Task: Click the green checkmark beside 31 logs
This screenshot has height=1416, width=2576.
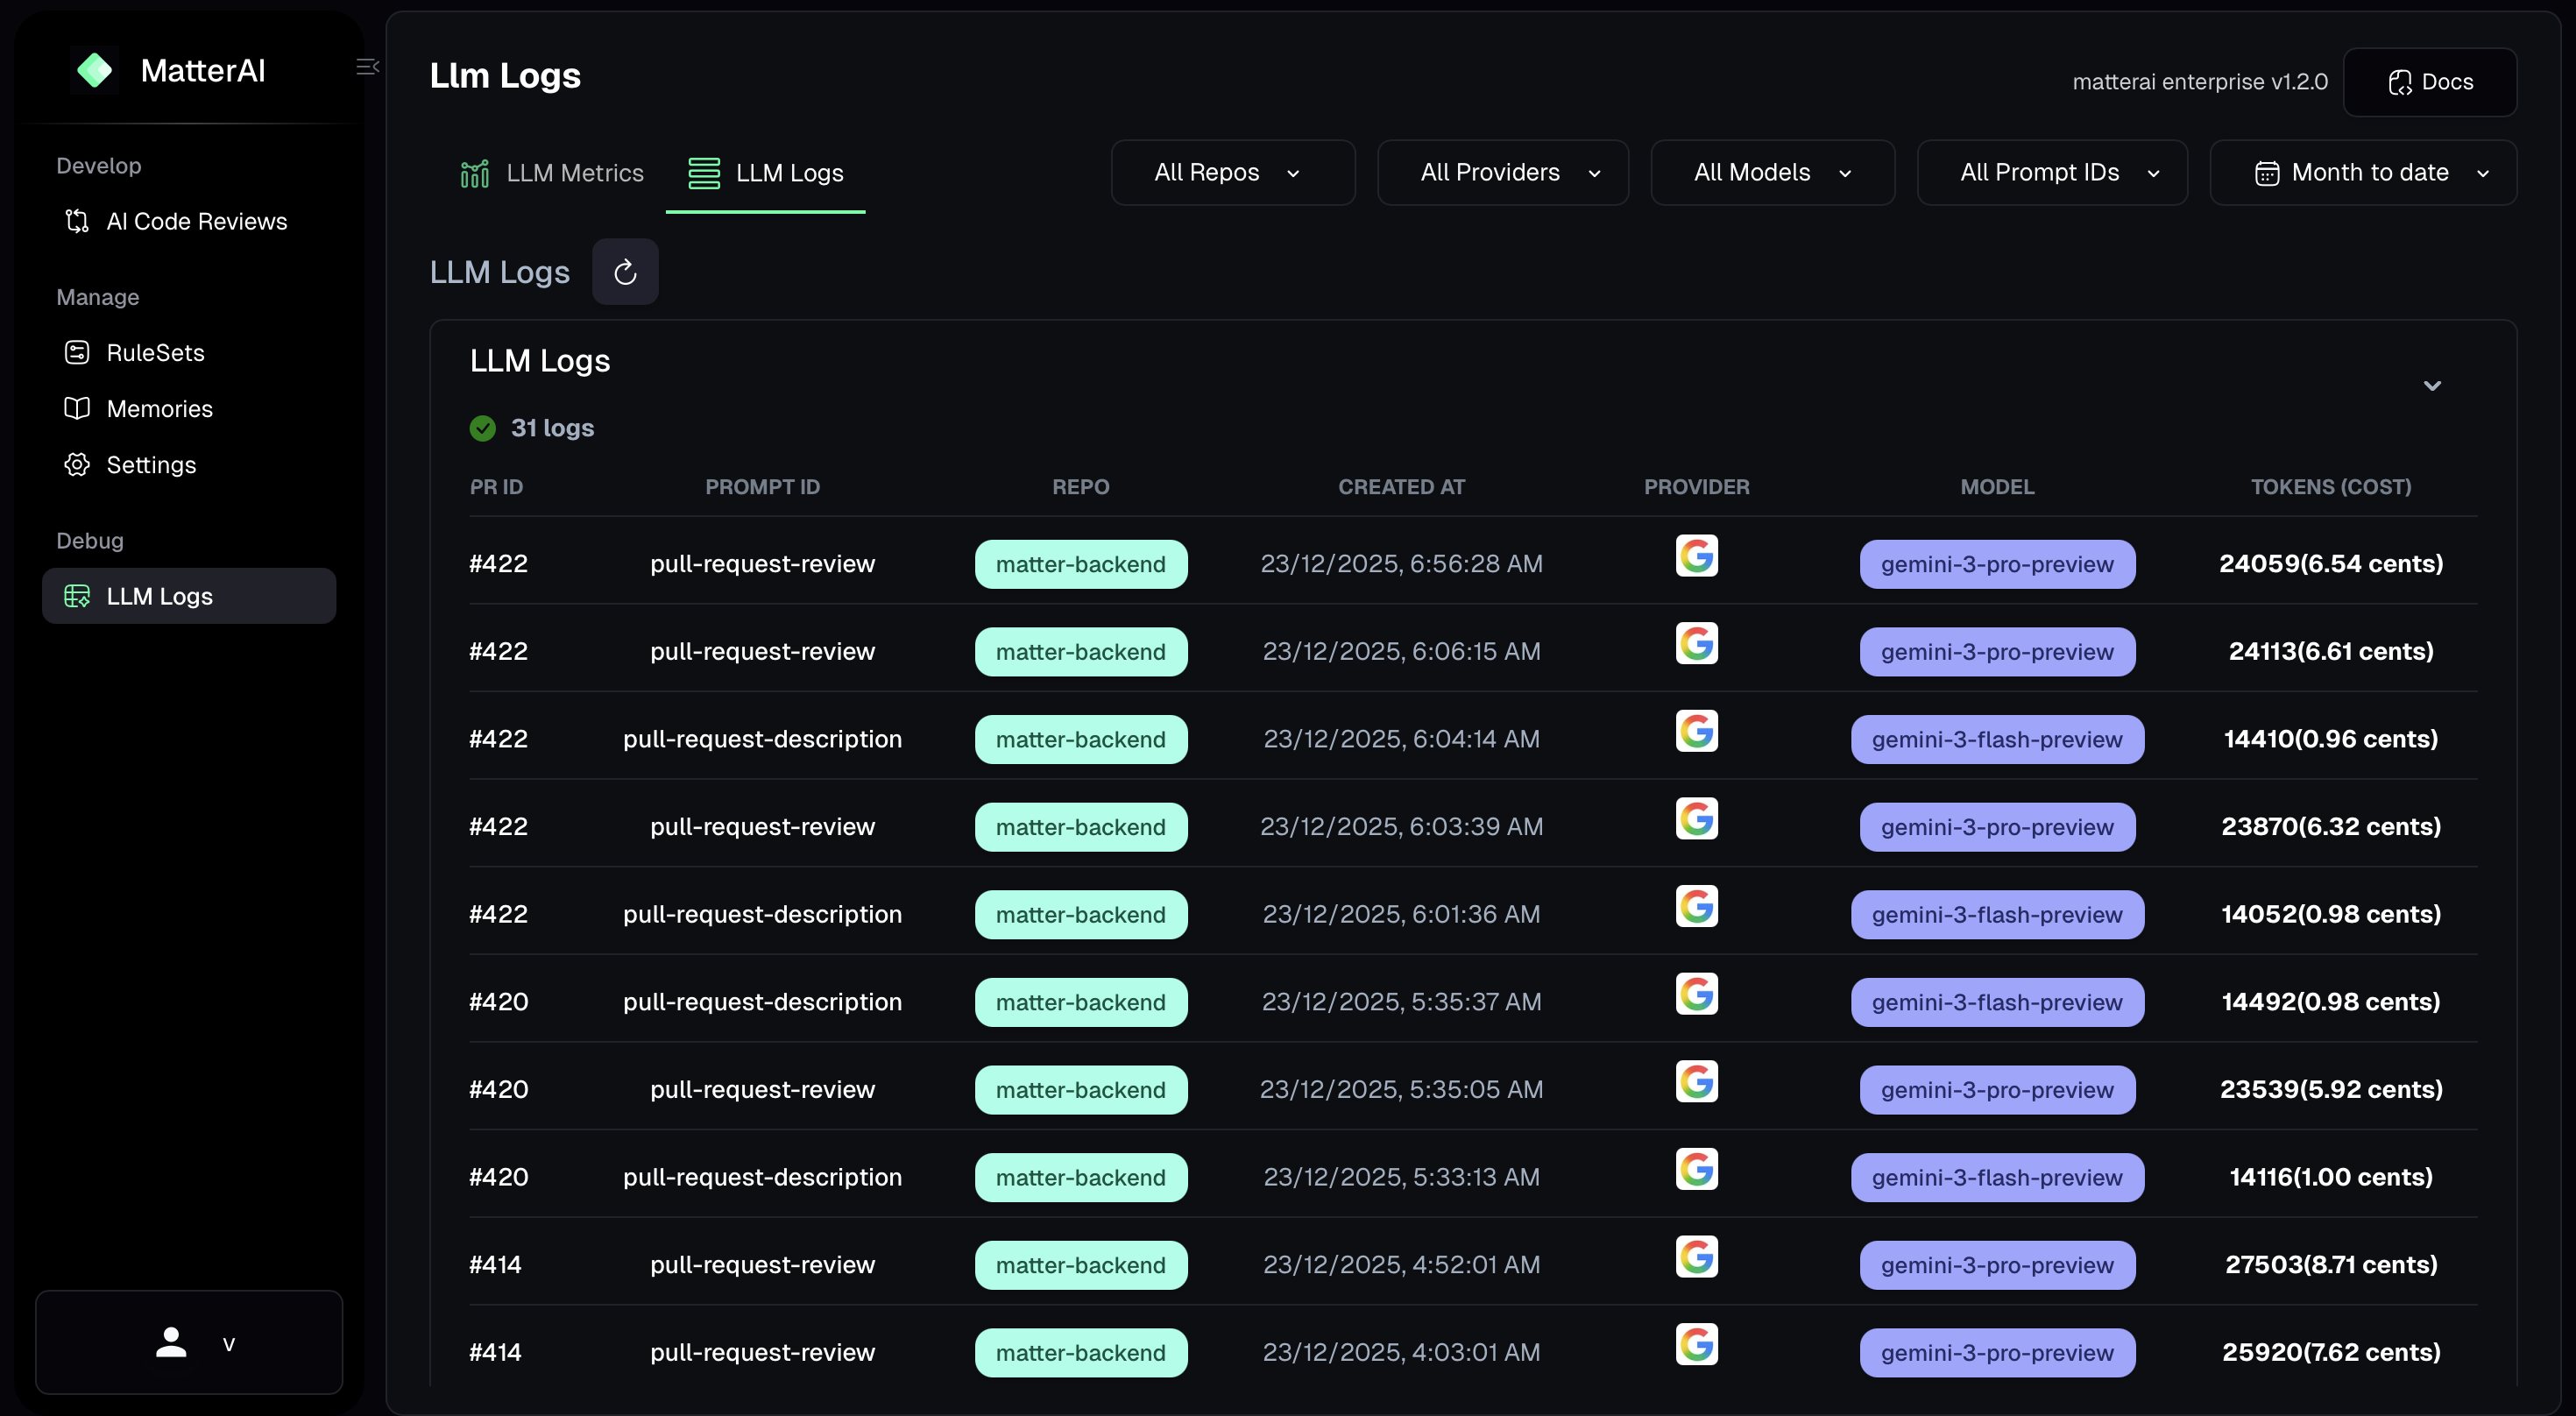Action: (x=482, y=427)
